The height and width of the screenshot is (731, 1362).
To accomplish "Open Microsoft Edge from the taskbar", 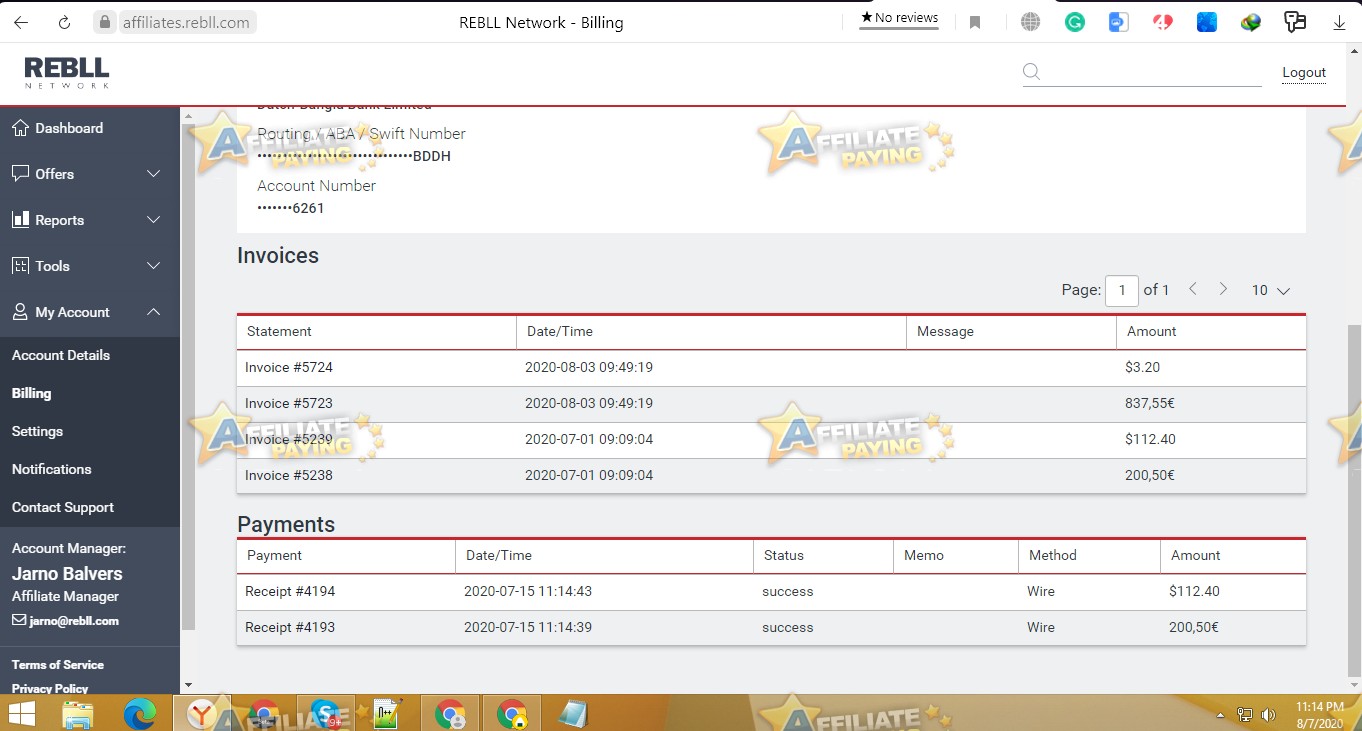I will [140, 714].
